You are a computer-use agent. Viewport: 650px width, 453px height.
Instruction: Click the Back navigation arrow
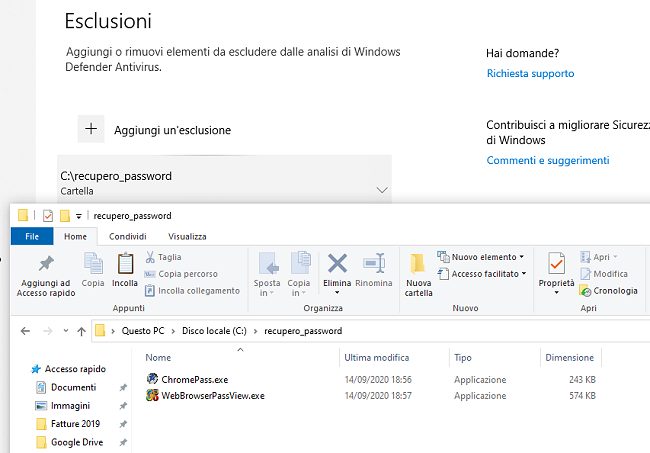tap(25, 331)
